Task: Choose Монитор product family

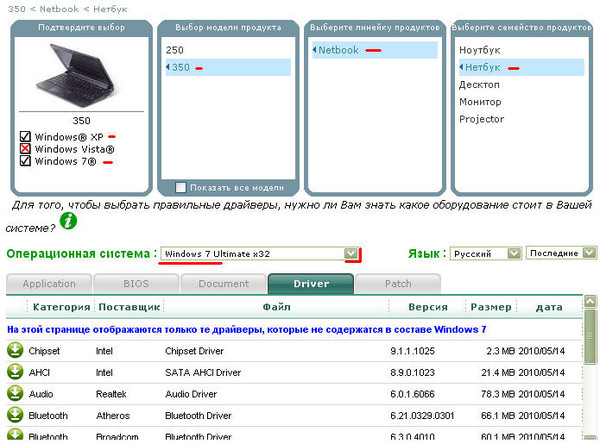Action: [x=480, y=102]
